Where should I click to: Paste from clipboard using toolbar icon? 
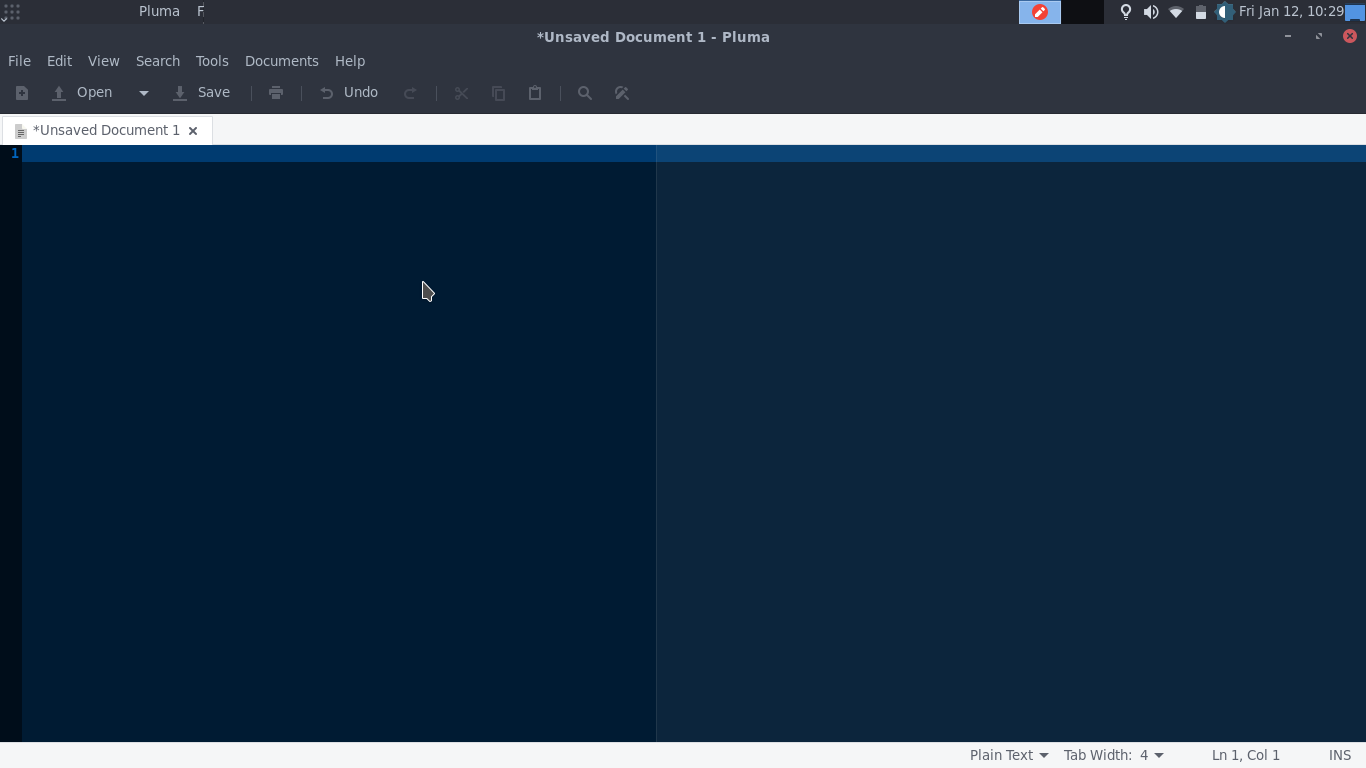click(x=535, y=93)
